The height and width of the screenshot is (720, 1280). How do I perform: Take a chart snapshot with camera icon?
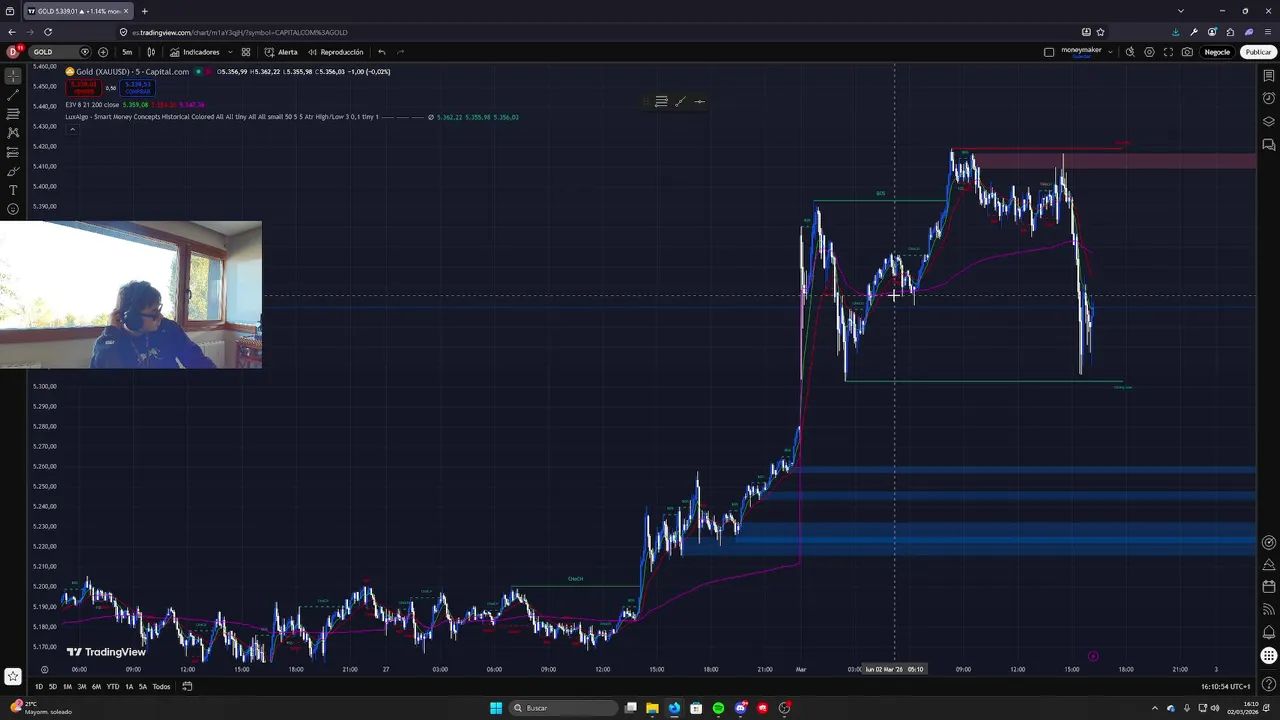[x=1187, y=52]
